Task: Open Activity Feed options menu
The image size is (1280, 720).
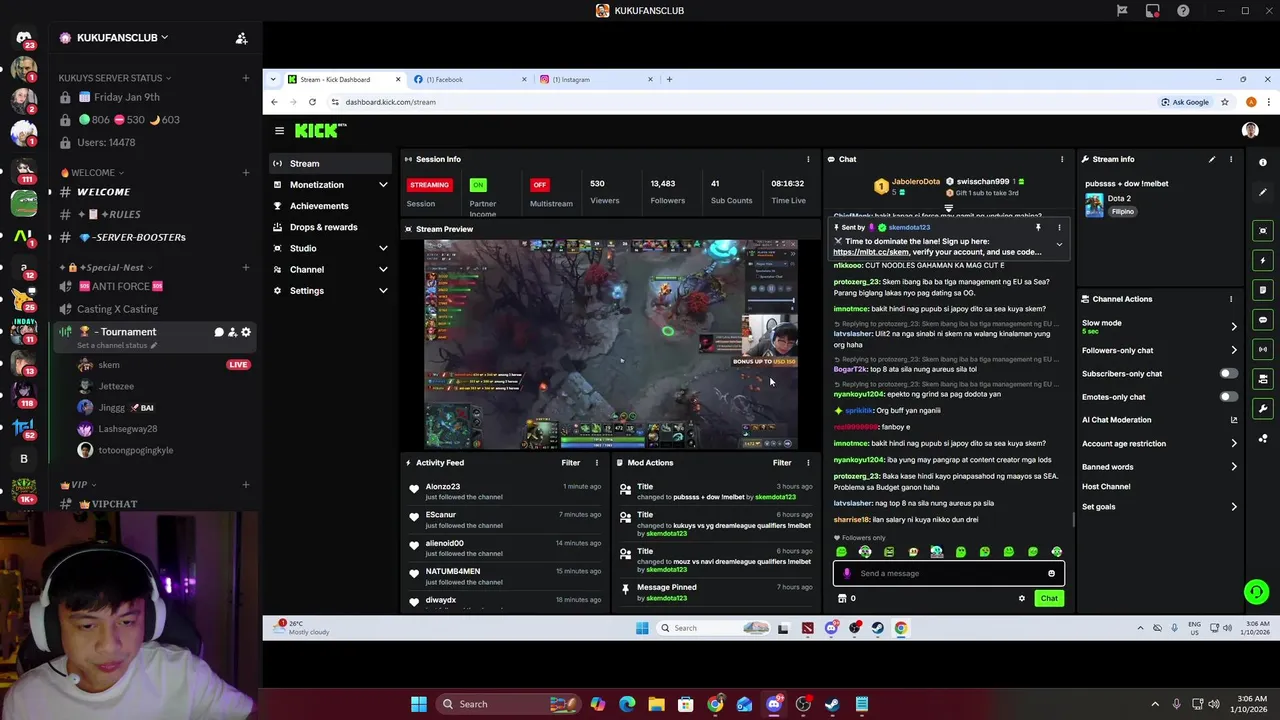Action: point(597,463)
